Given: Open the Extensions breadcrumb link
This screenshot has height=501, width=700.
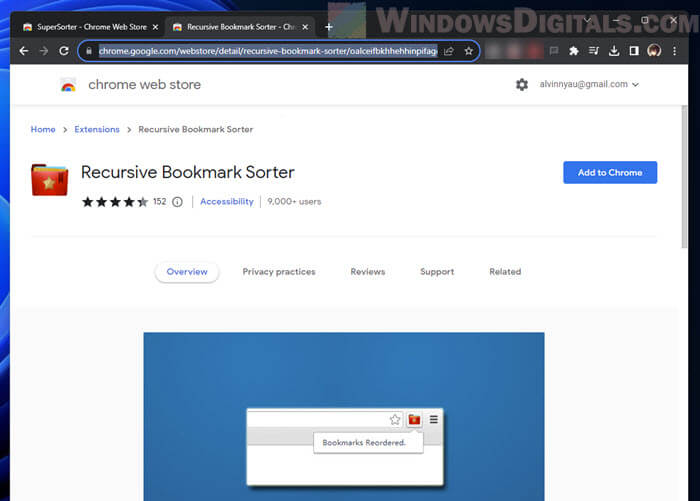Looking at the screenshot, I should pyautogui.click(x=97, y=129).
